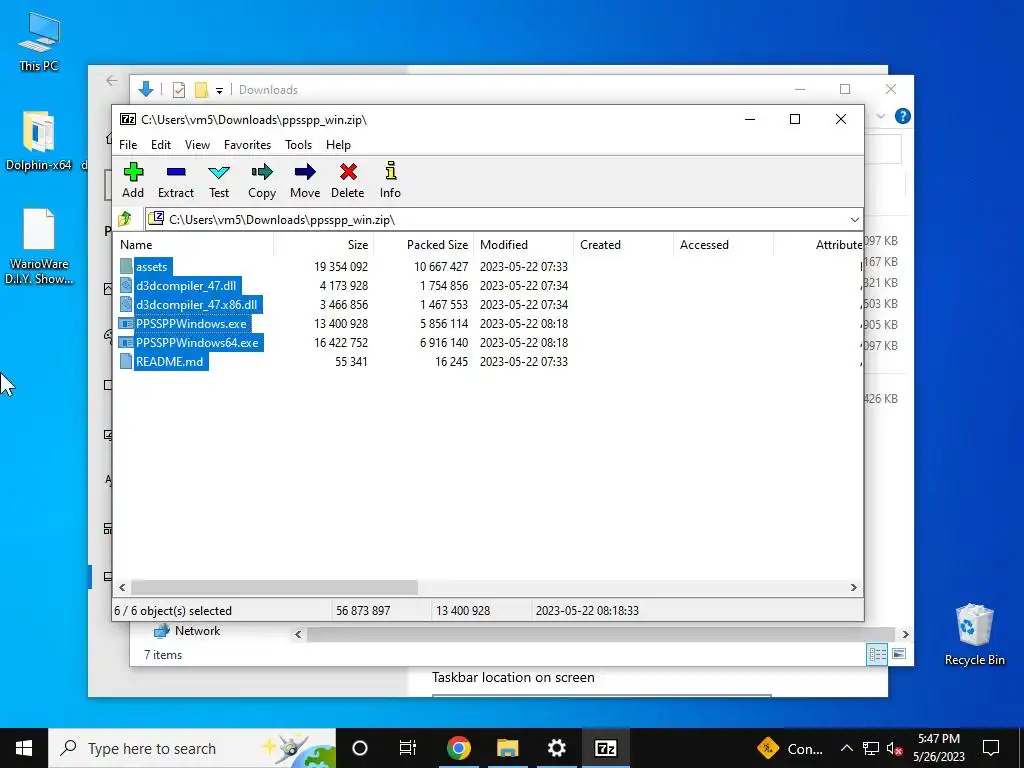Open Settings gear on the taskbar

click(556, 748)
